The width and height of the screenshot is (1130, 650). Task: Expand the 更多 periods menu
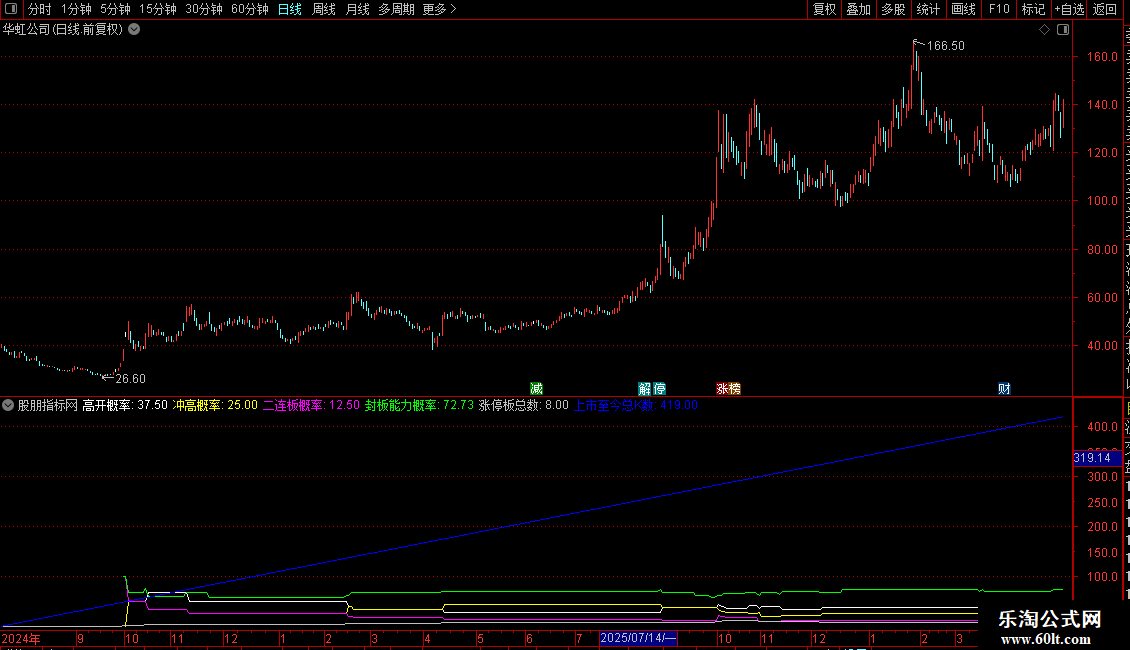439,9
